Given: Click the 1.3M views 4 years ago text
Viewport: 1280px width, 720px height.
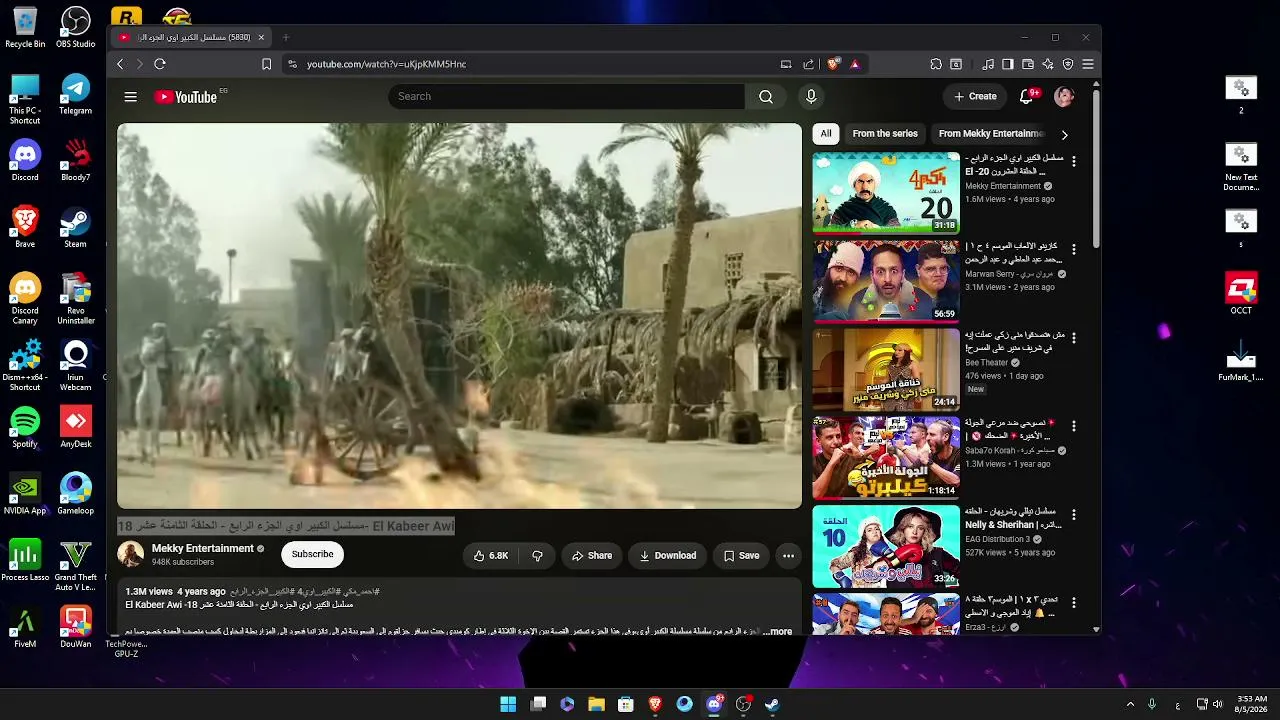Looking at the screenshot, I should 175,592.
